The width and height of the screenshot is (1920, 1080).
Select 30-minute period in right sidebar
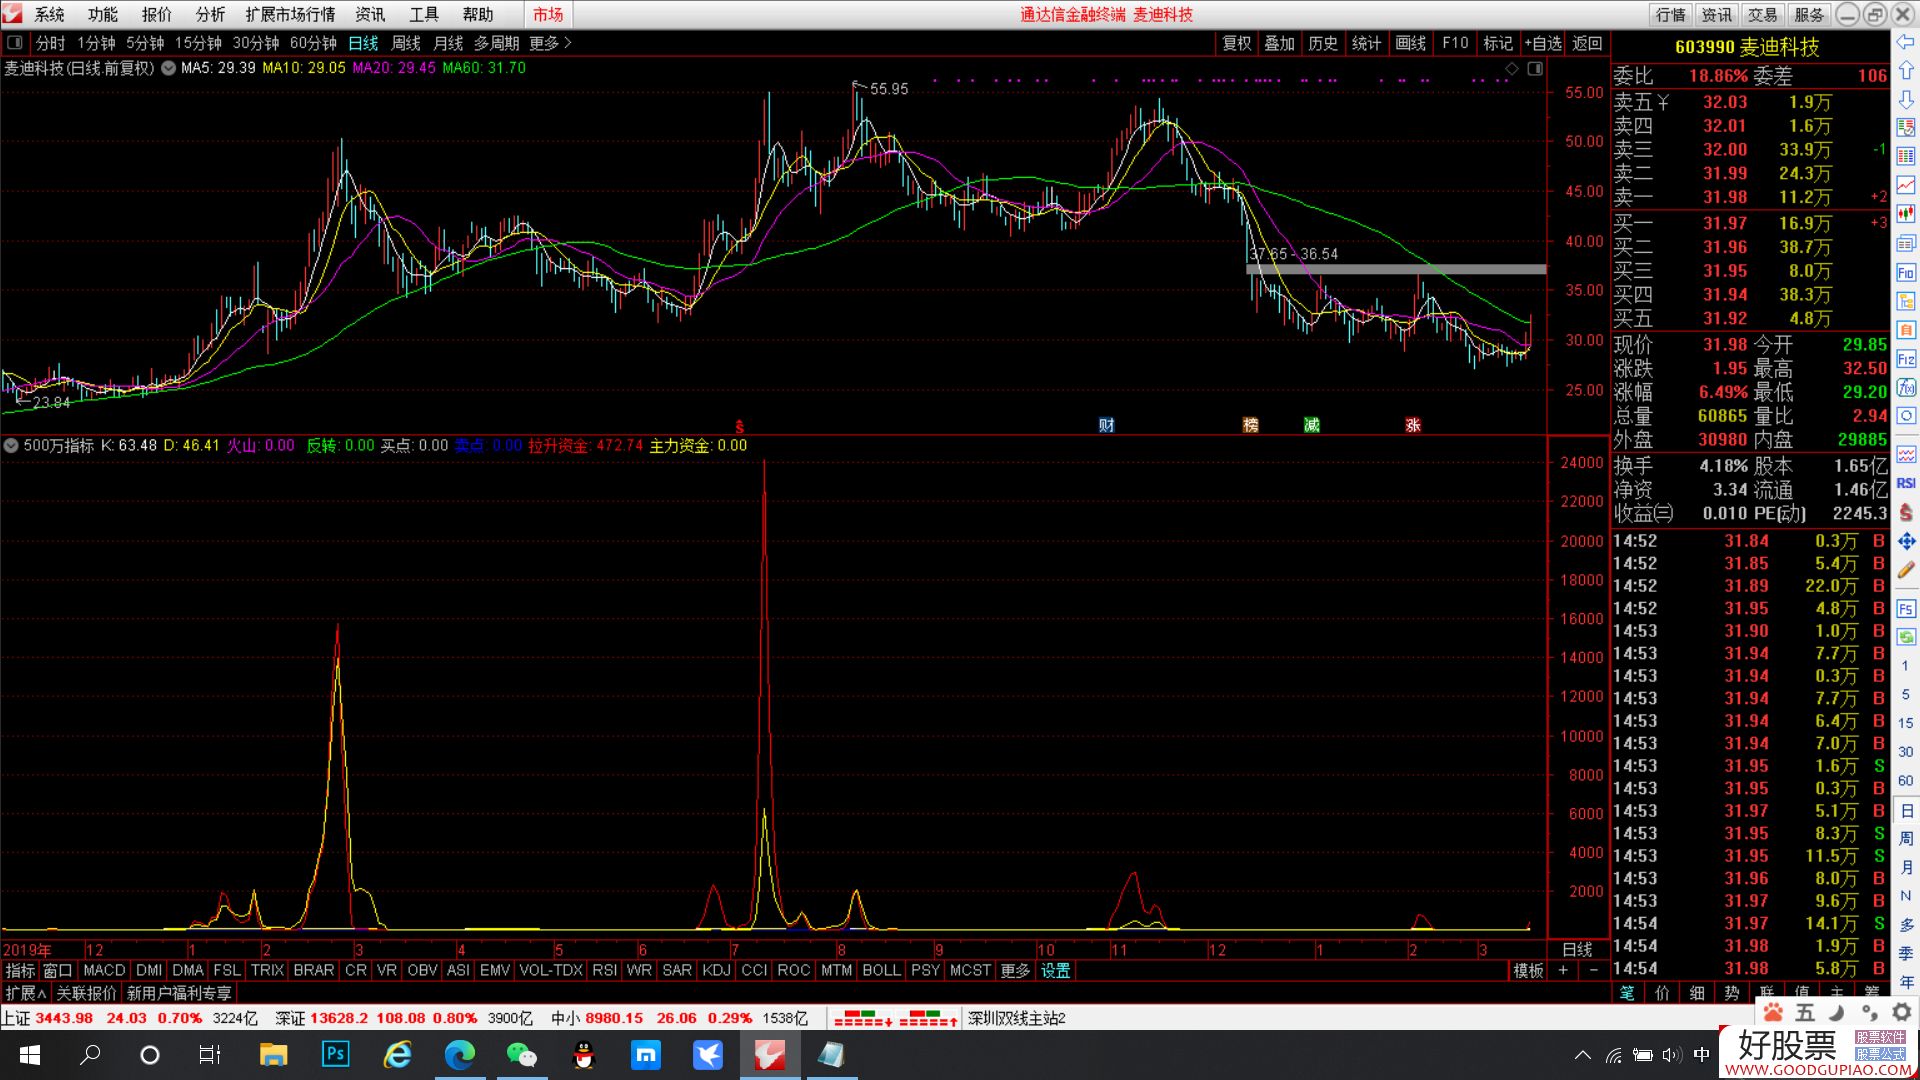tap(1906, 751)
